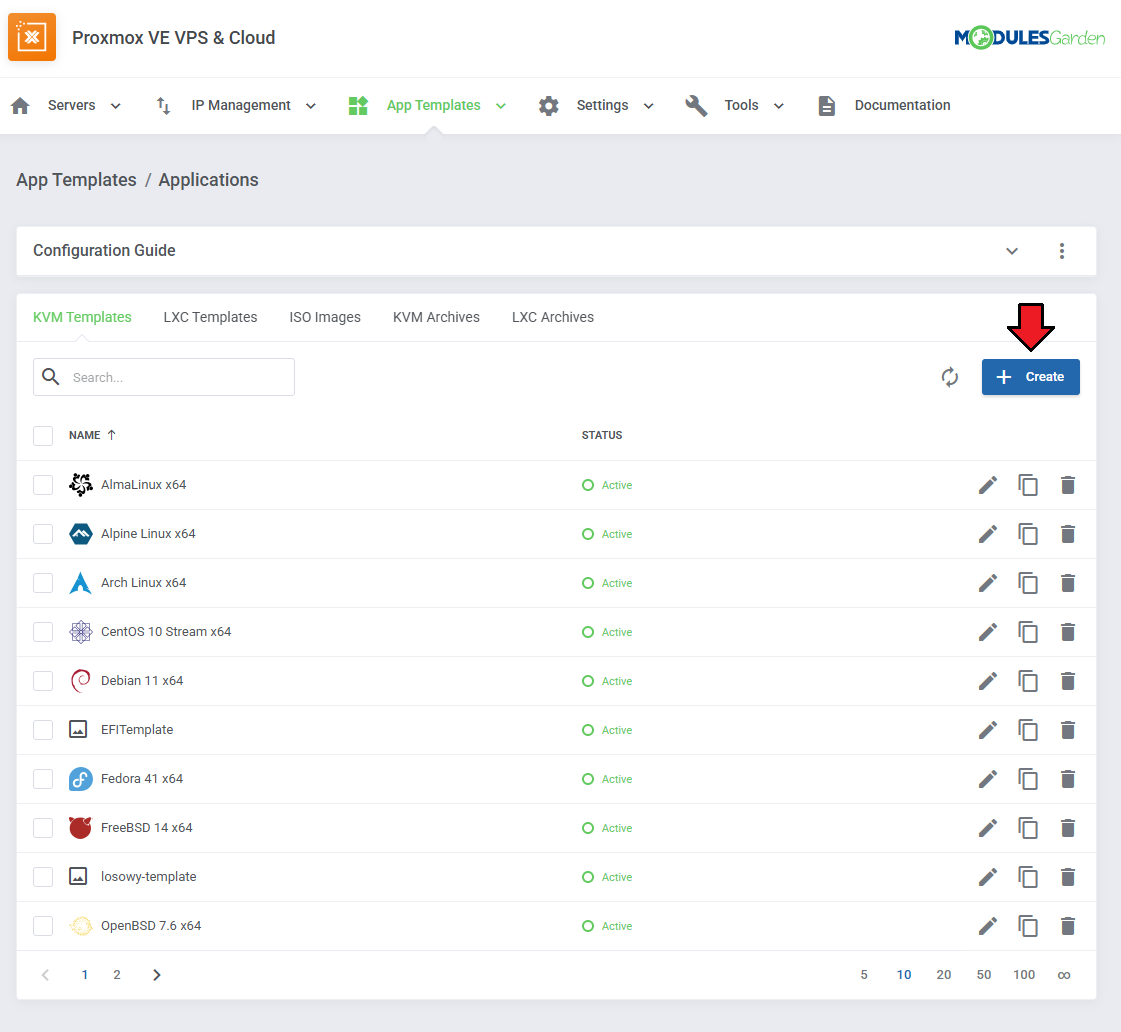Delete the Arch Linux x64 template
The image size is (1121, 1032).
[1067, 583]
